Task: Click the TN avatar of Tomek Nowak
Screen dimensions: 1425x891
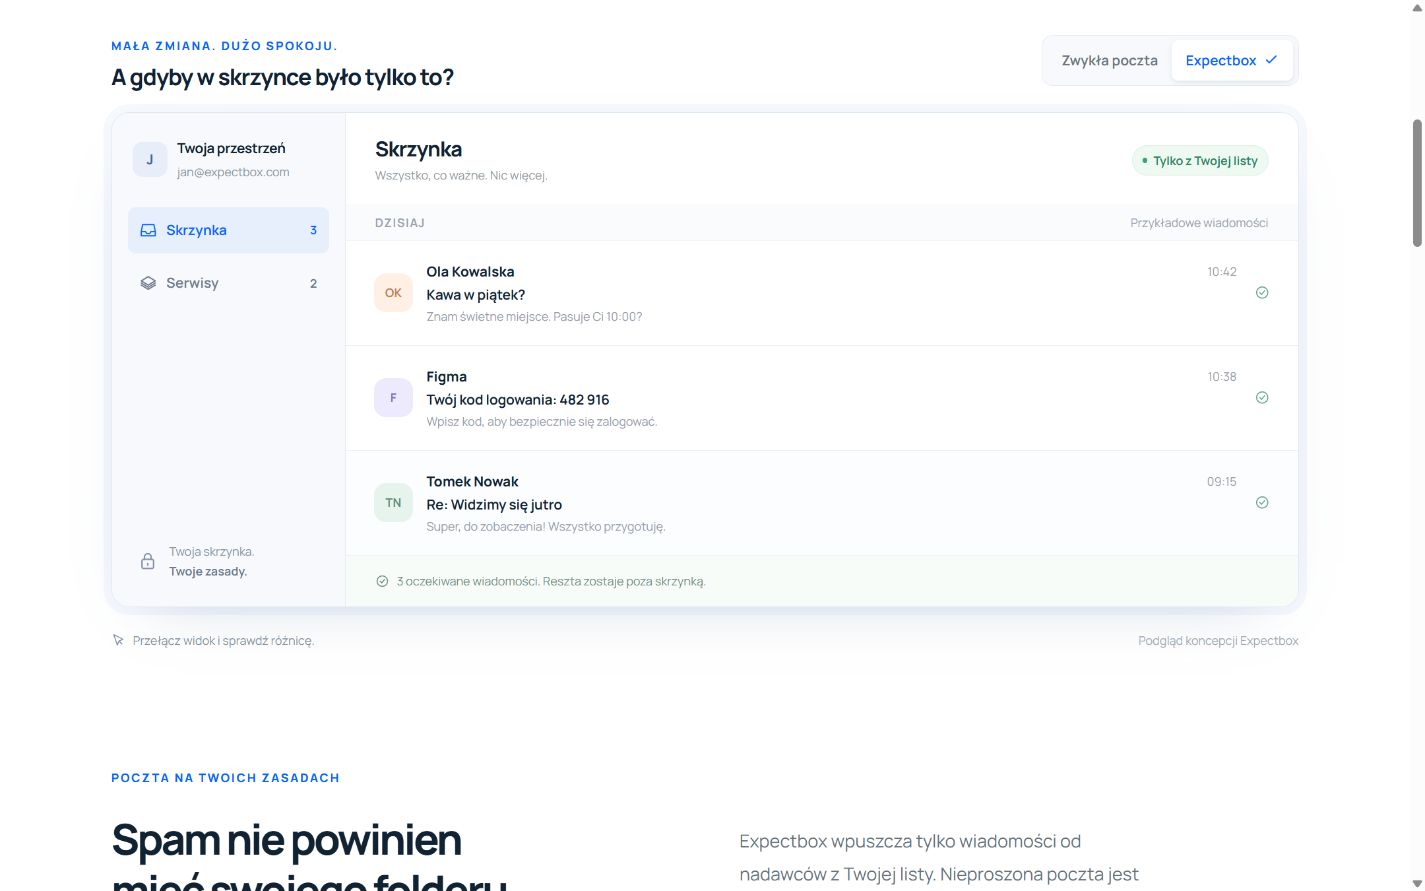Action: 393,503
